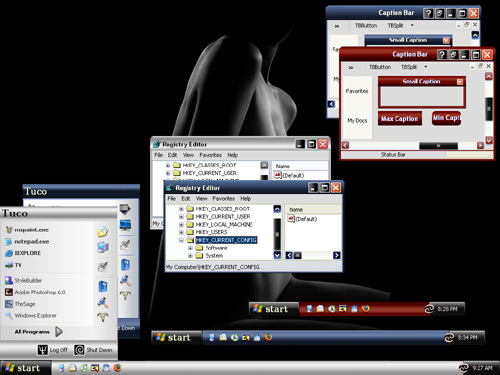Expand HKEY_LOCAL_MACHINE in the front Registry Editor
The height and width of the screenshot is (375, 500).
[181, 224]
